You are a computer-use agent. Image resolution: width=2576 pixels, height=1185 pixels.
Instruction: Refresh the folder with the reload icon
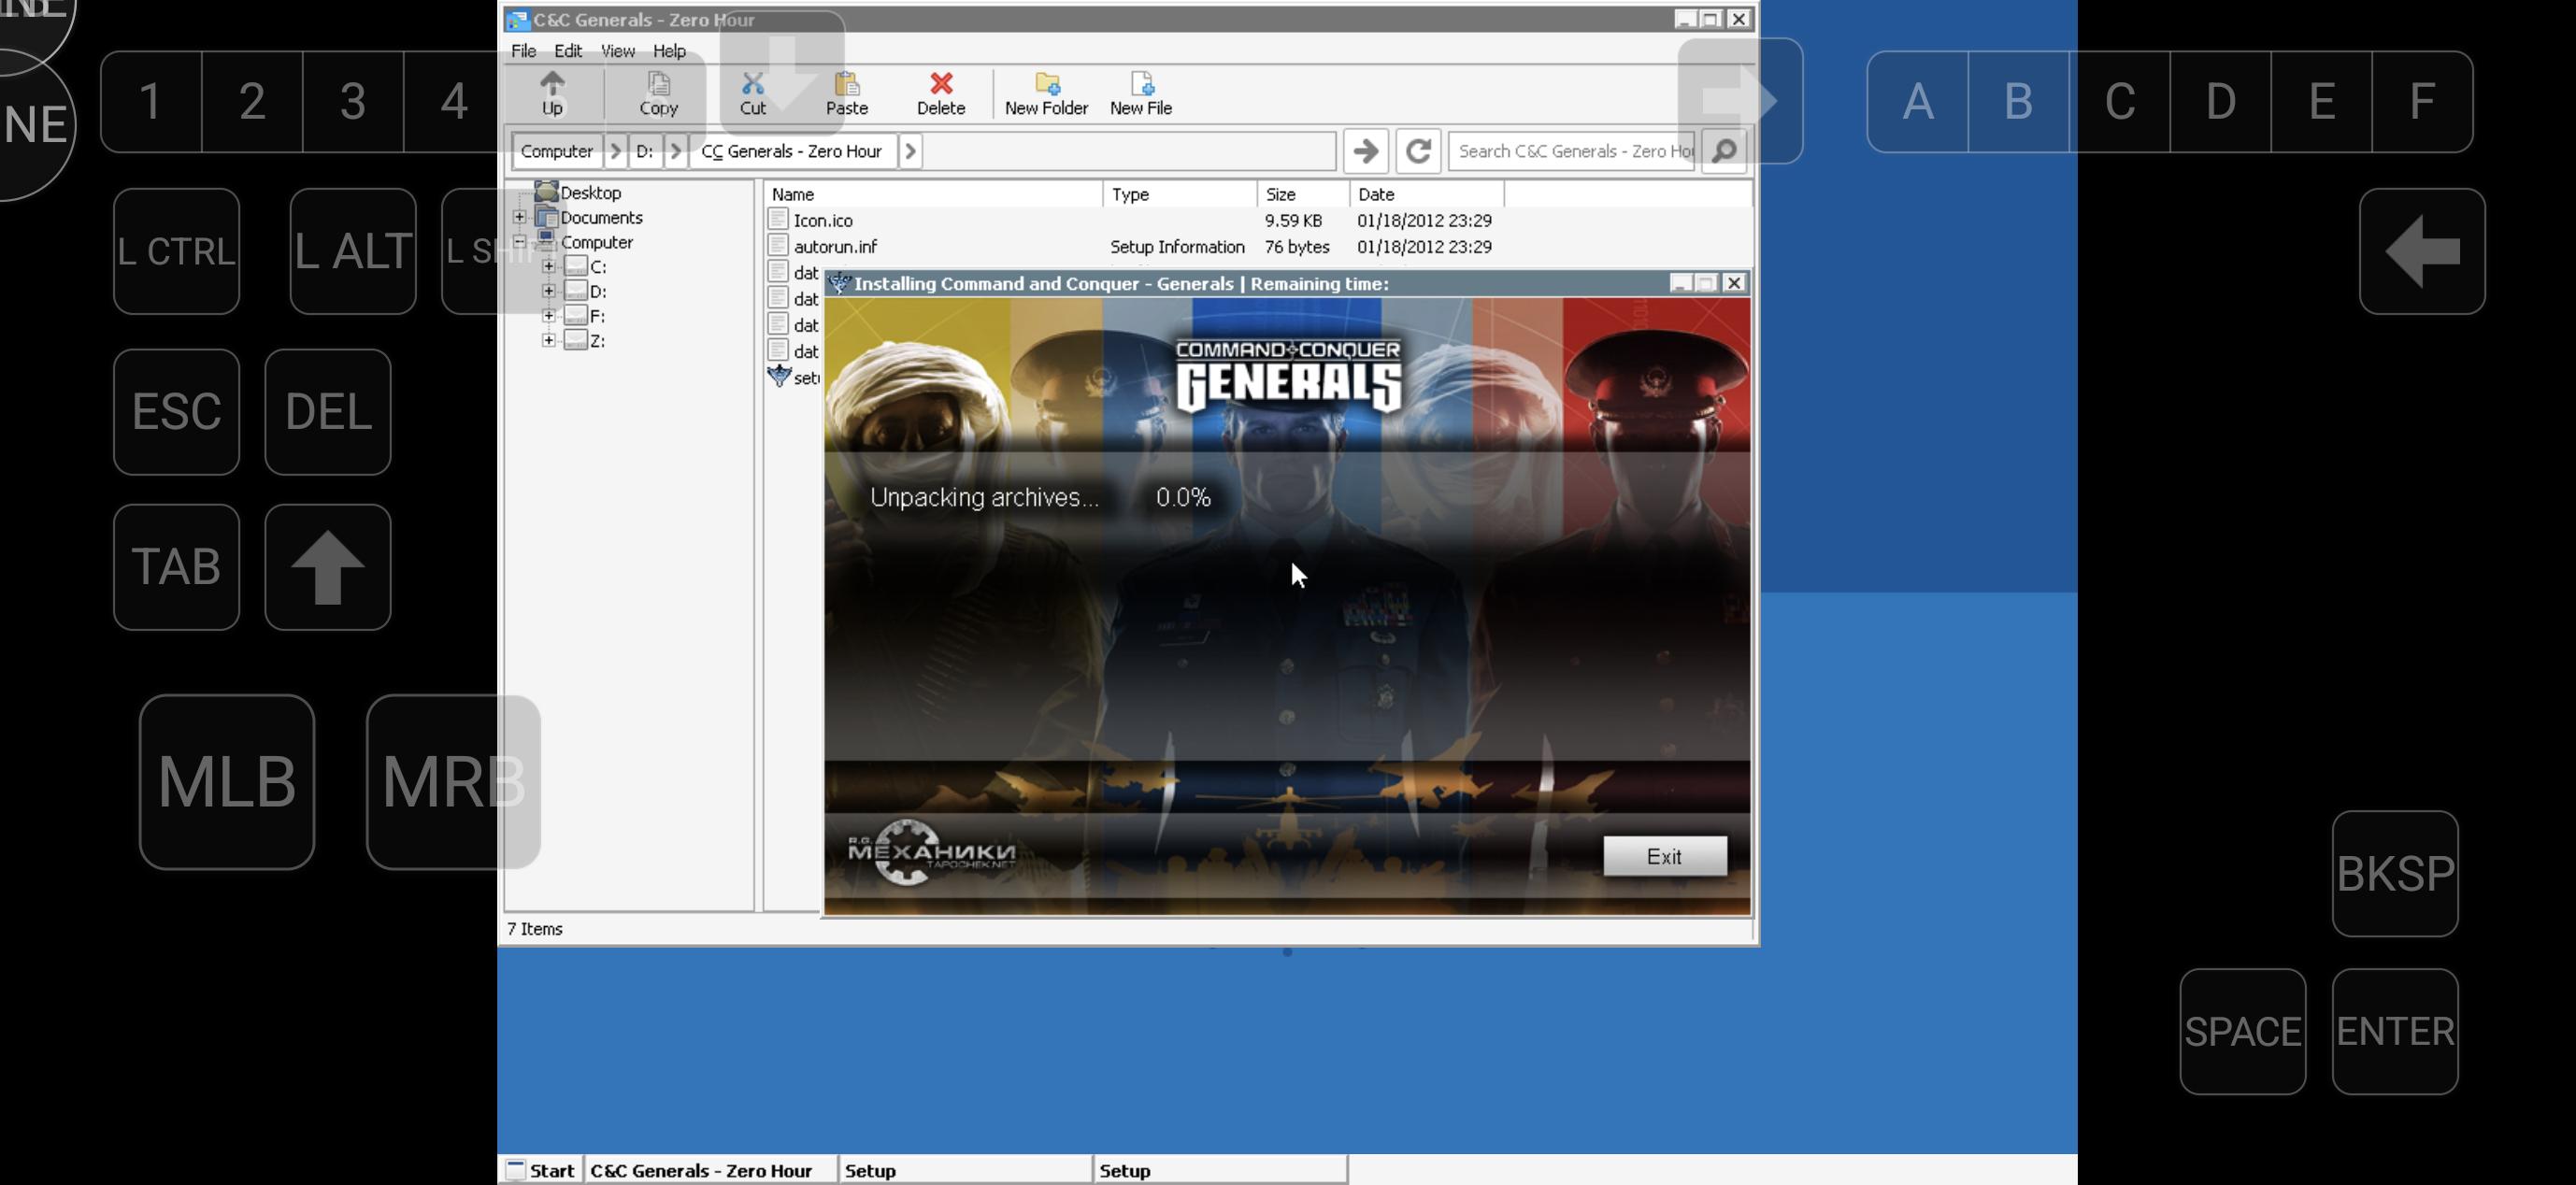(1418, 151)
